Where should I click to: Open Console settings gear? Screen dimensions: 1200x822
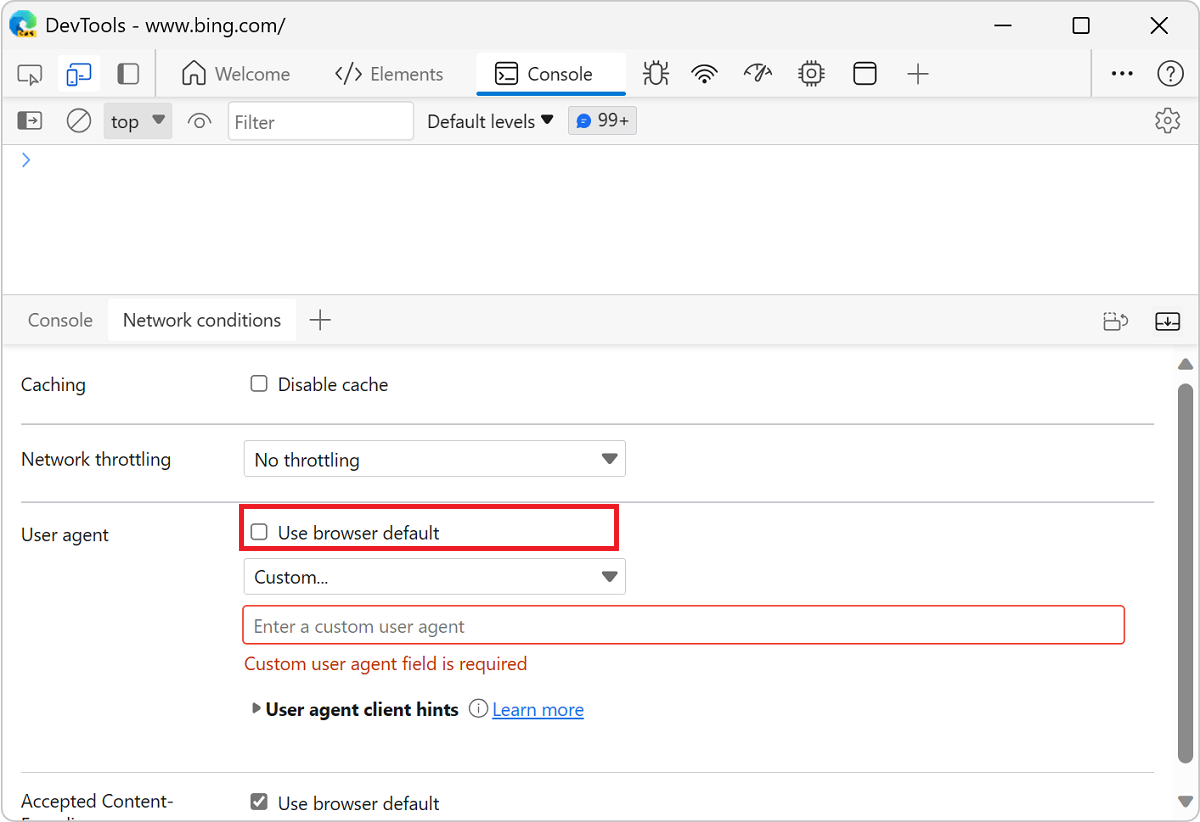pos(1167,121)
